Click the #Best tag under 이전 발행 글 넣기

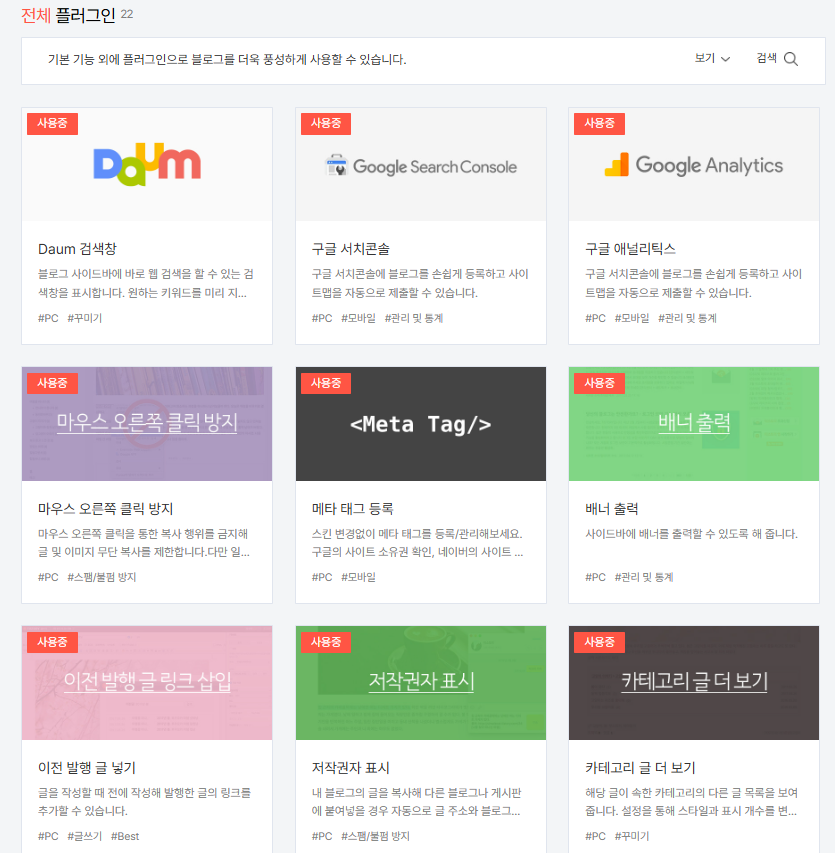coord(125,836)
